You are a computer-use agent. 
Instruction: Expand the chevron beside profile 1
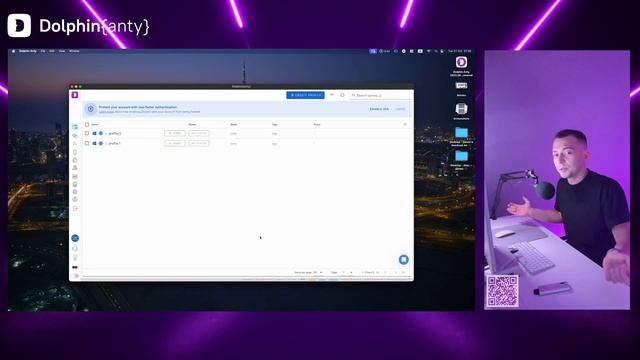pyautogui.click(x=106, y=144)
